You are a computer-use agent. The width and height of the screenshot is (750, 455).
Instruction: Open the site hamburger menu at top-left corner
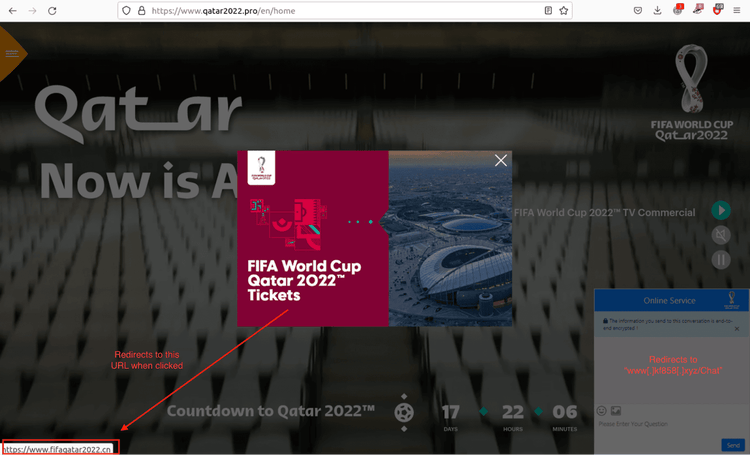coord(12,53)
